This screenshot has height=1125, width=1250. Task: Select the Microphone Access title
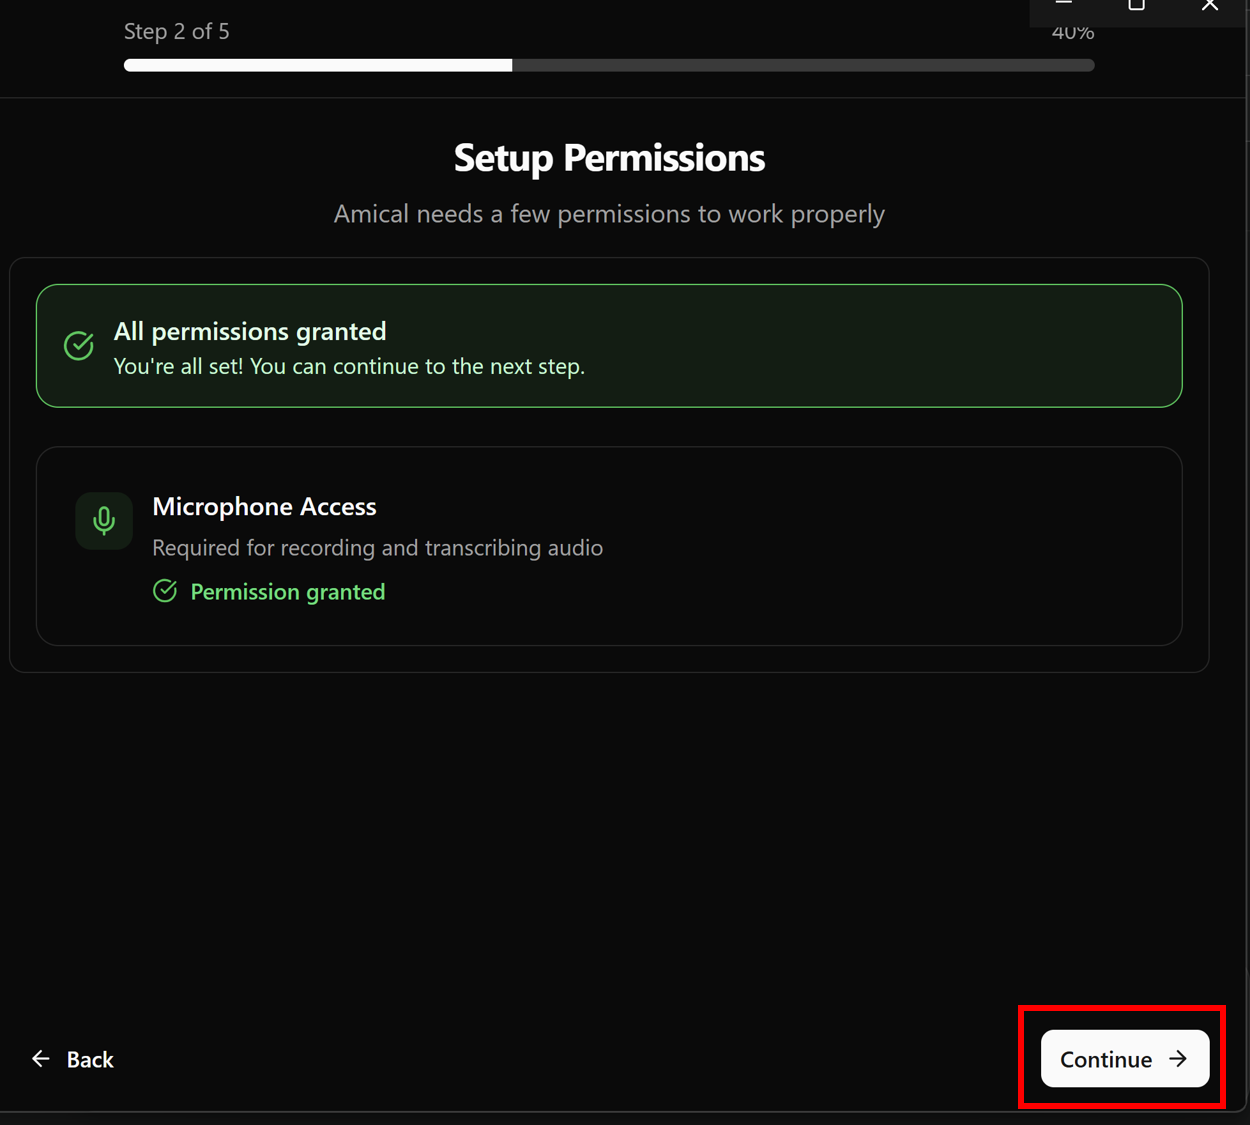(x=264, y=507)
